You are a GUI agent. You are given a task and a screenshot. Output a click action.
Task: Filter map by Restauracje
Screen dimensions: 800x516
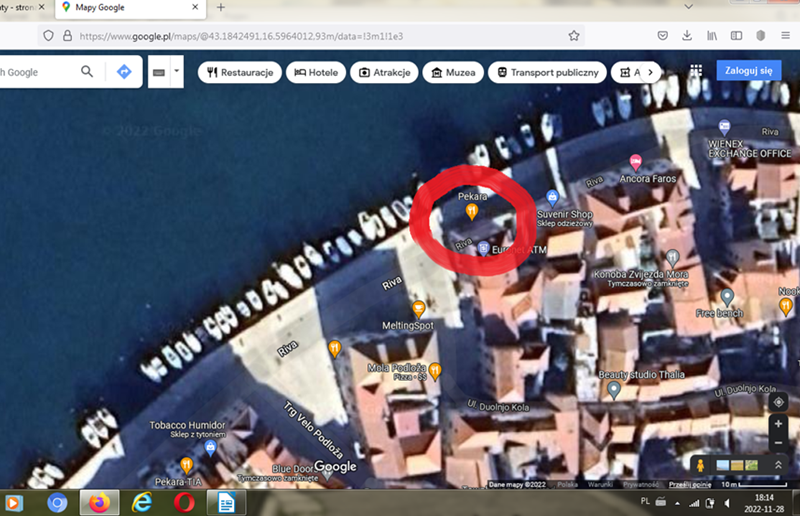click(240, 72)
